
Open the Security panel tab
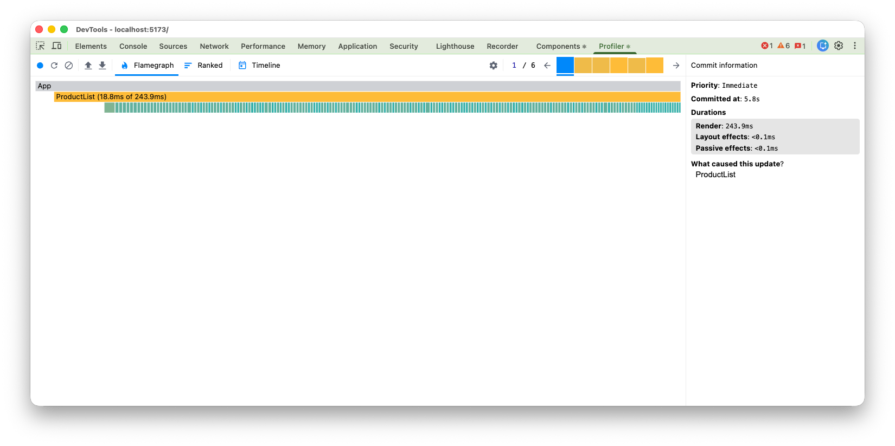404,46
